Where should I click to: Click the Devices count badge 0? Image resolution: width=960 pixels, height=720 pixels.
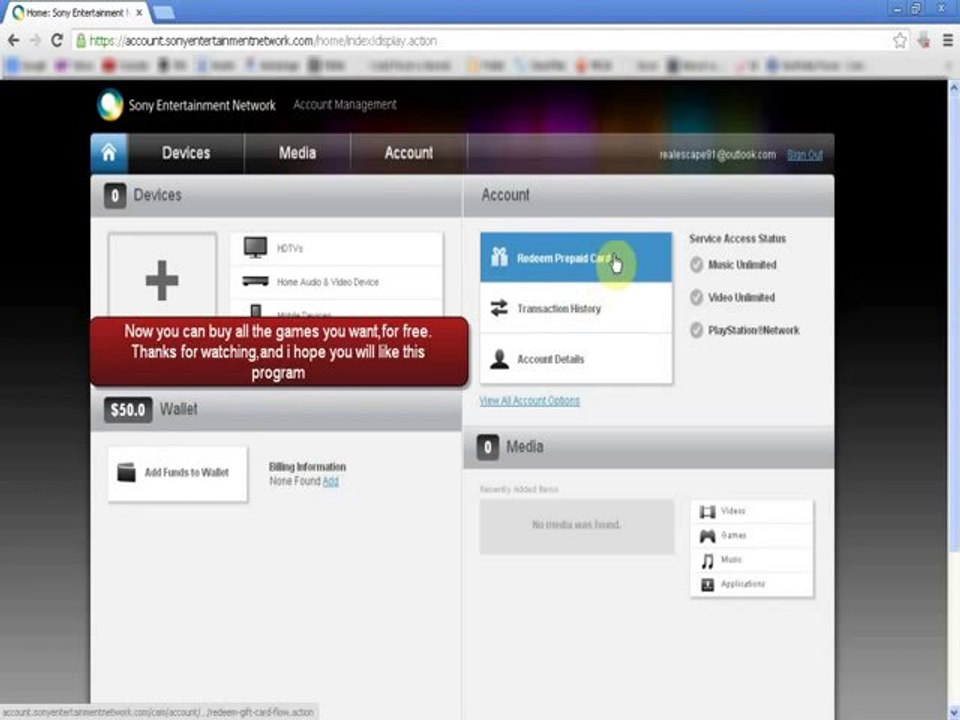(x=114, y=196)
